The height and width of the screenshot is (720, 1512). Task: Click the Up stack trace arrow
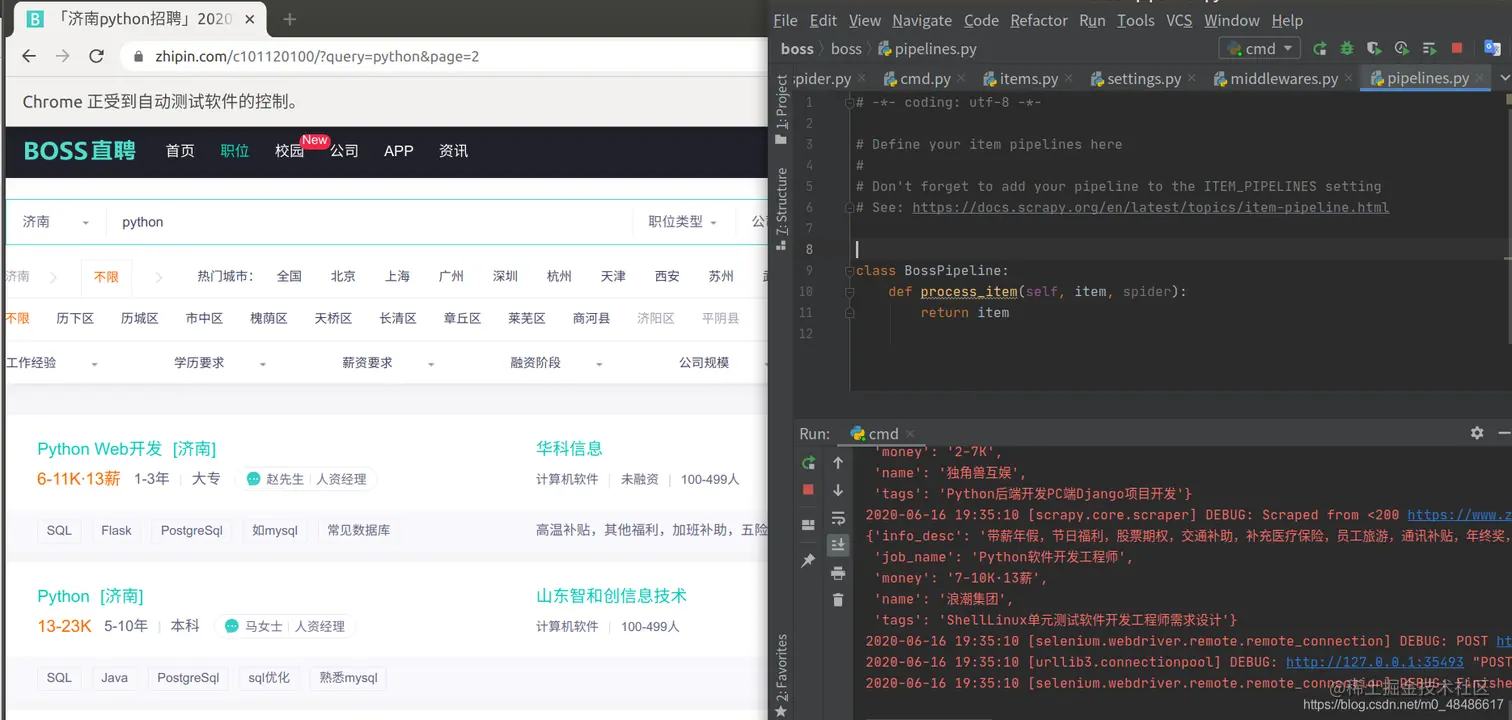click(x=838, y=463)
